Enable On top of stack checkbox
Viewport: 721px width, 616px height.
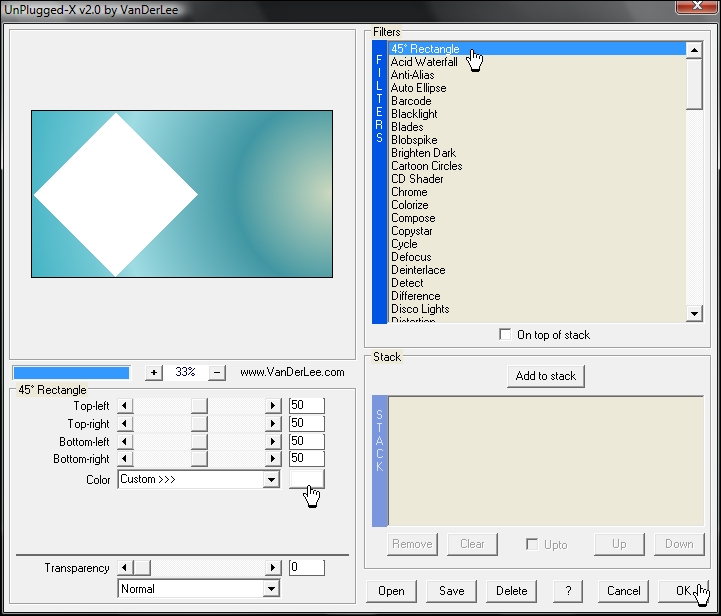click(505, 335)
